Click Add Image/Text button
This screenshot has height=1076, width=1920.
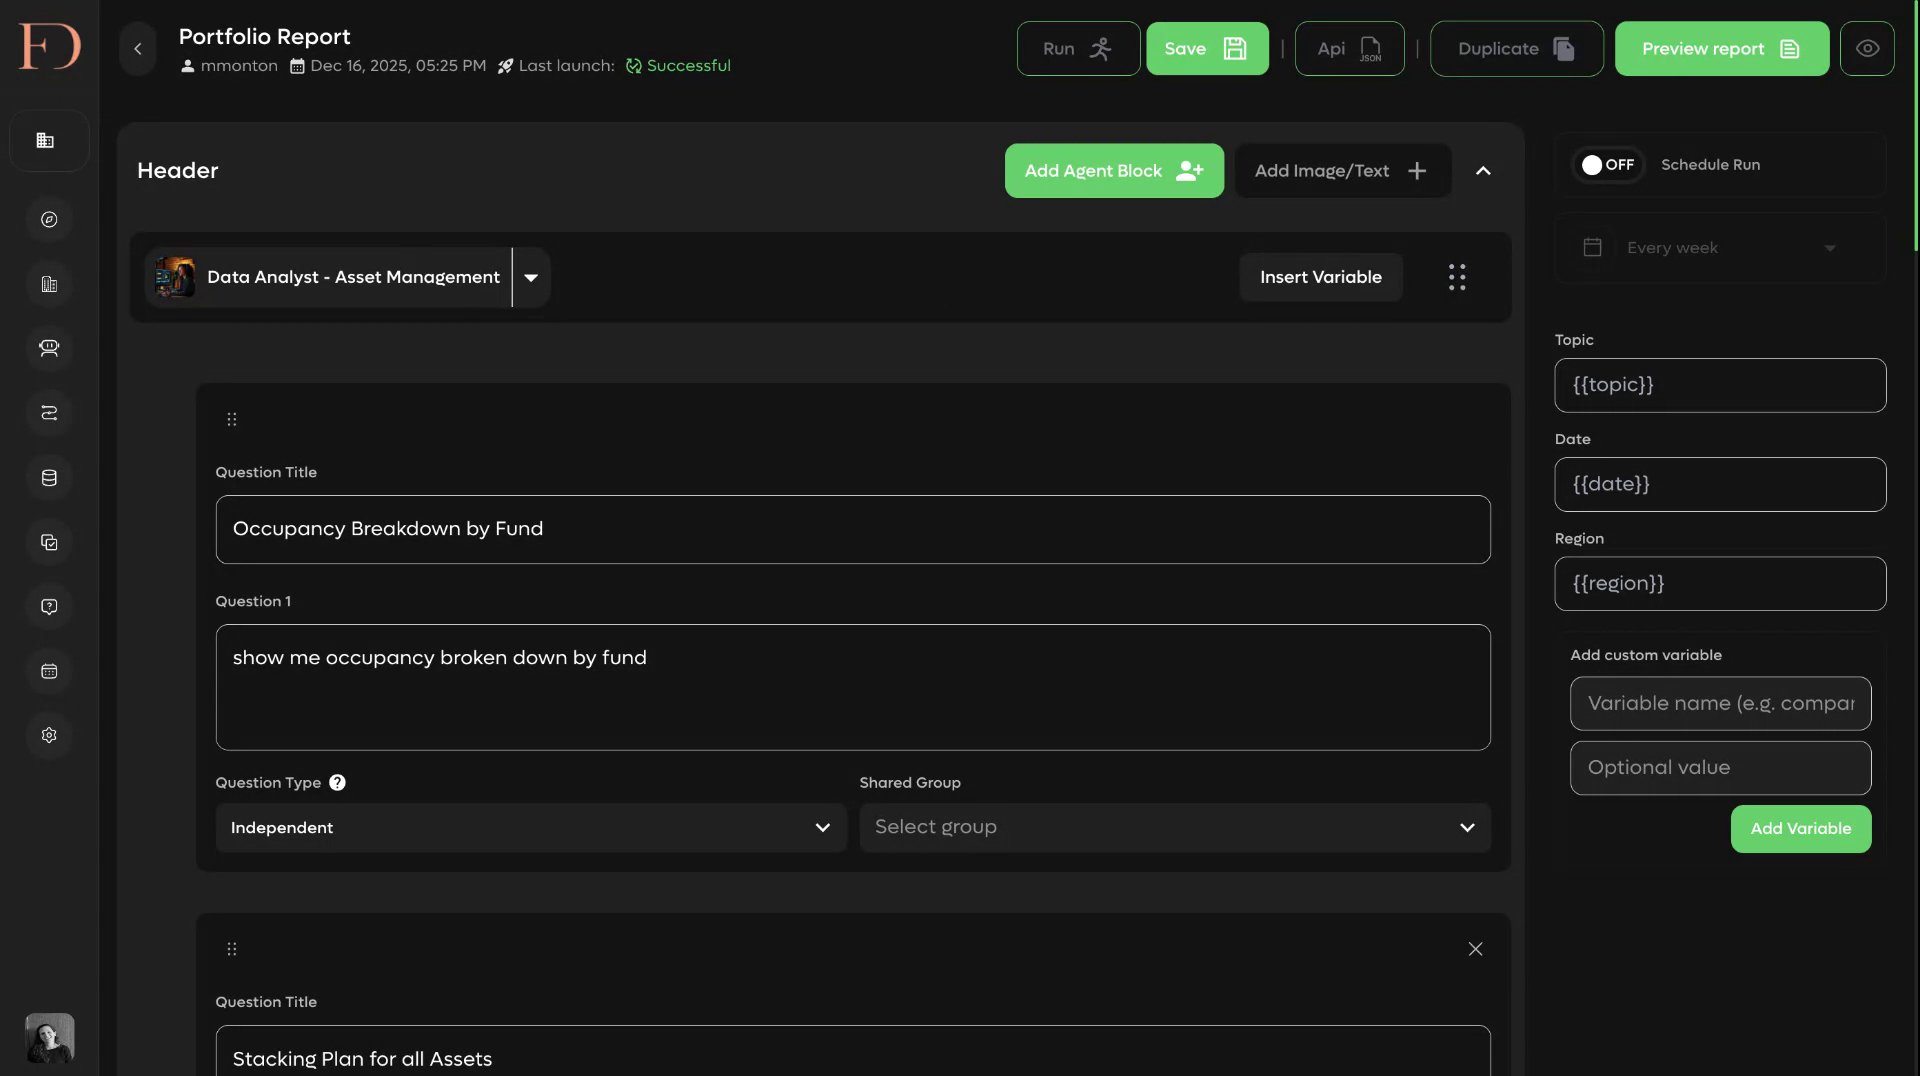tap(1342, 171)
